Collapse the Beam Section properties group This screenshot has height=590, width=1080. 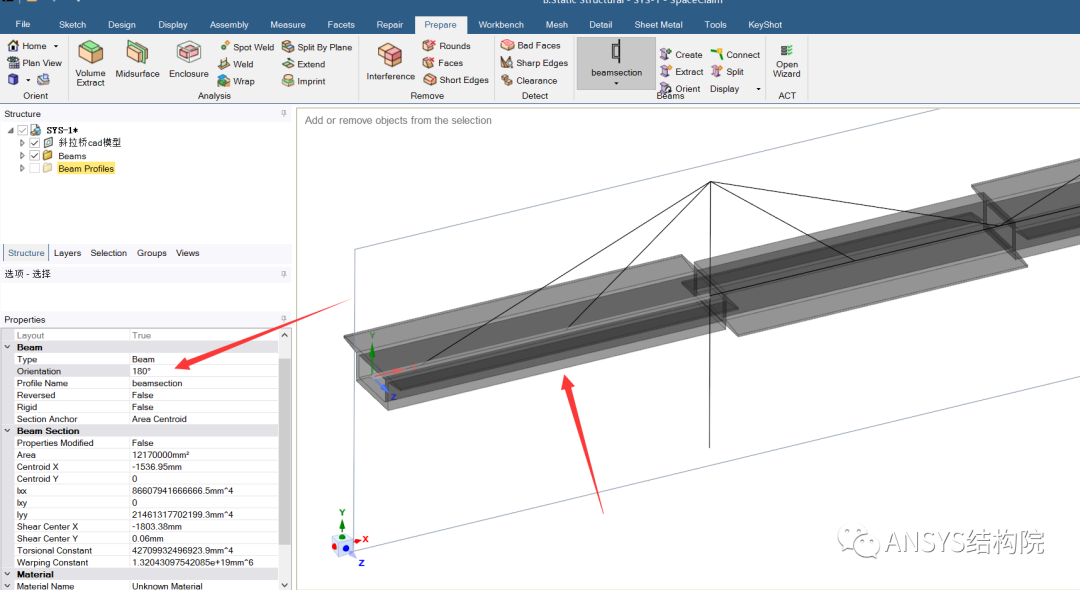[8, 431]
